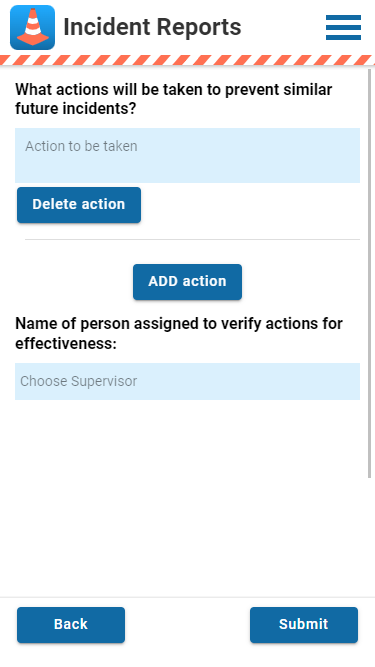Click the prevent similar future incidents question
This screenshot has width=375, height=667.
173,99
